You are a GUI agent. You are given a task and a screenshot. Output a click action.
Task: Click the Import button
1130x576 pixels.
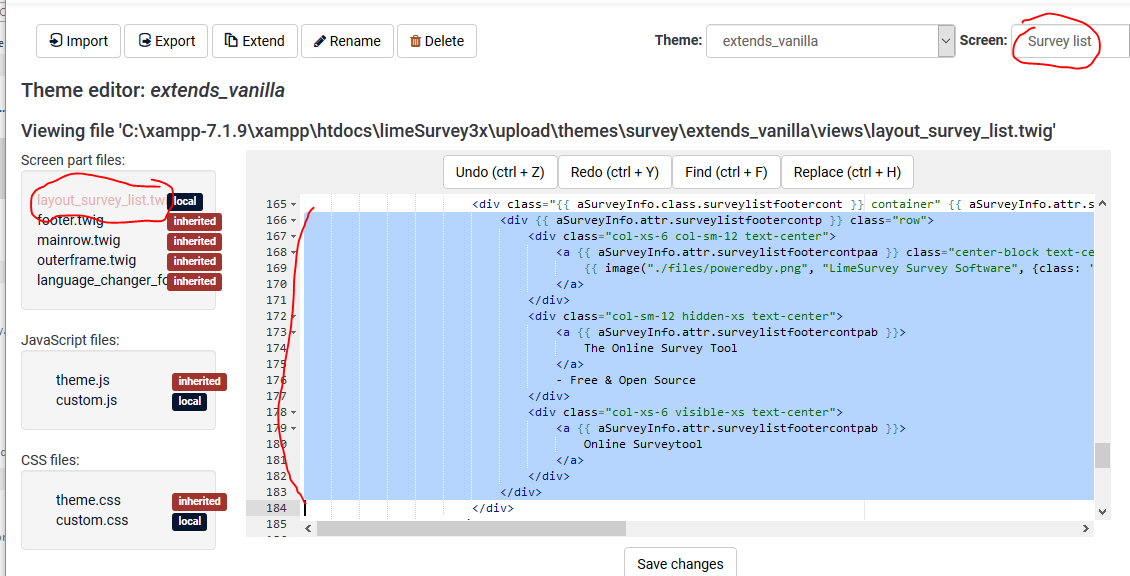pyautogui.click(x=78, y=41)
